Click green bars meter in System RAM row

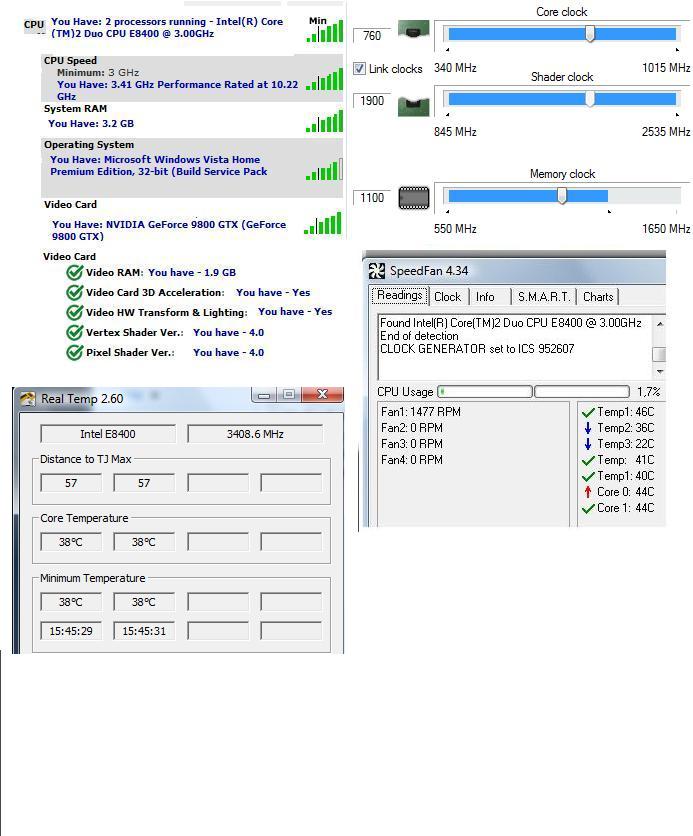[325, 122]
